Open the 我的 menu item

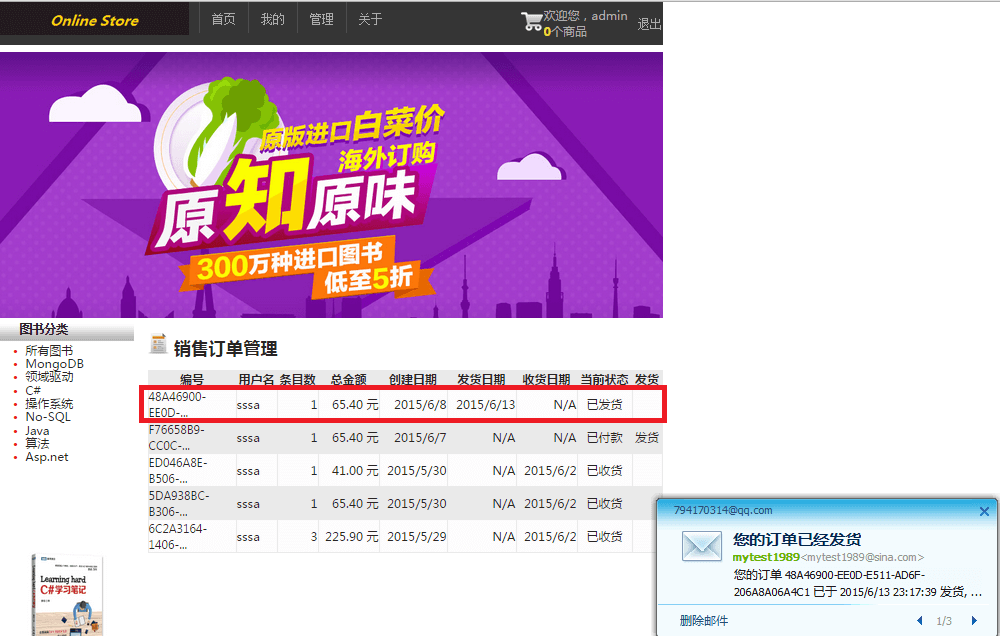point(272,19)
